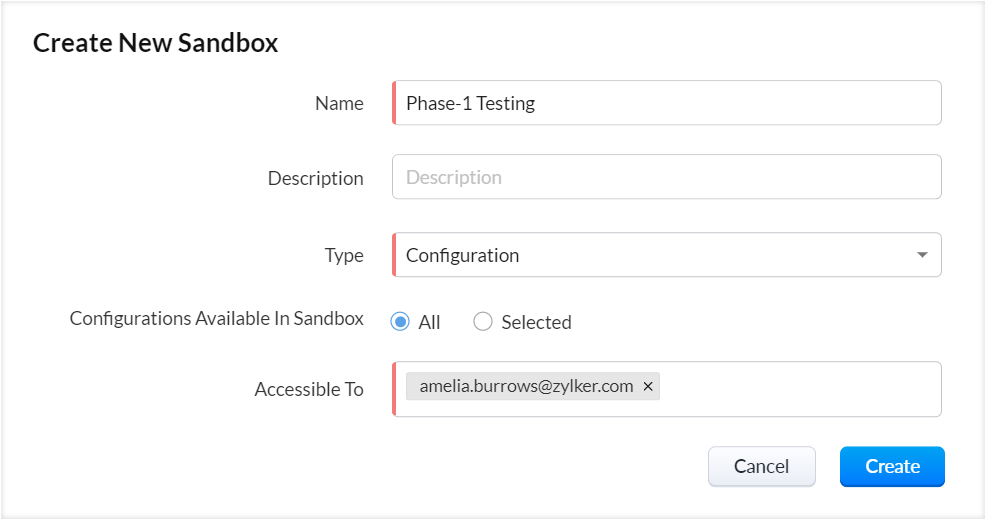Click the blue Create button

(x=892, y=466)
